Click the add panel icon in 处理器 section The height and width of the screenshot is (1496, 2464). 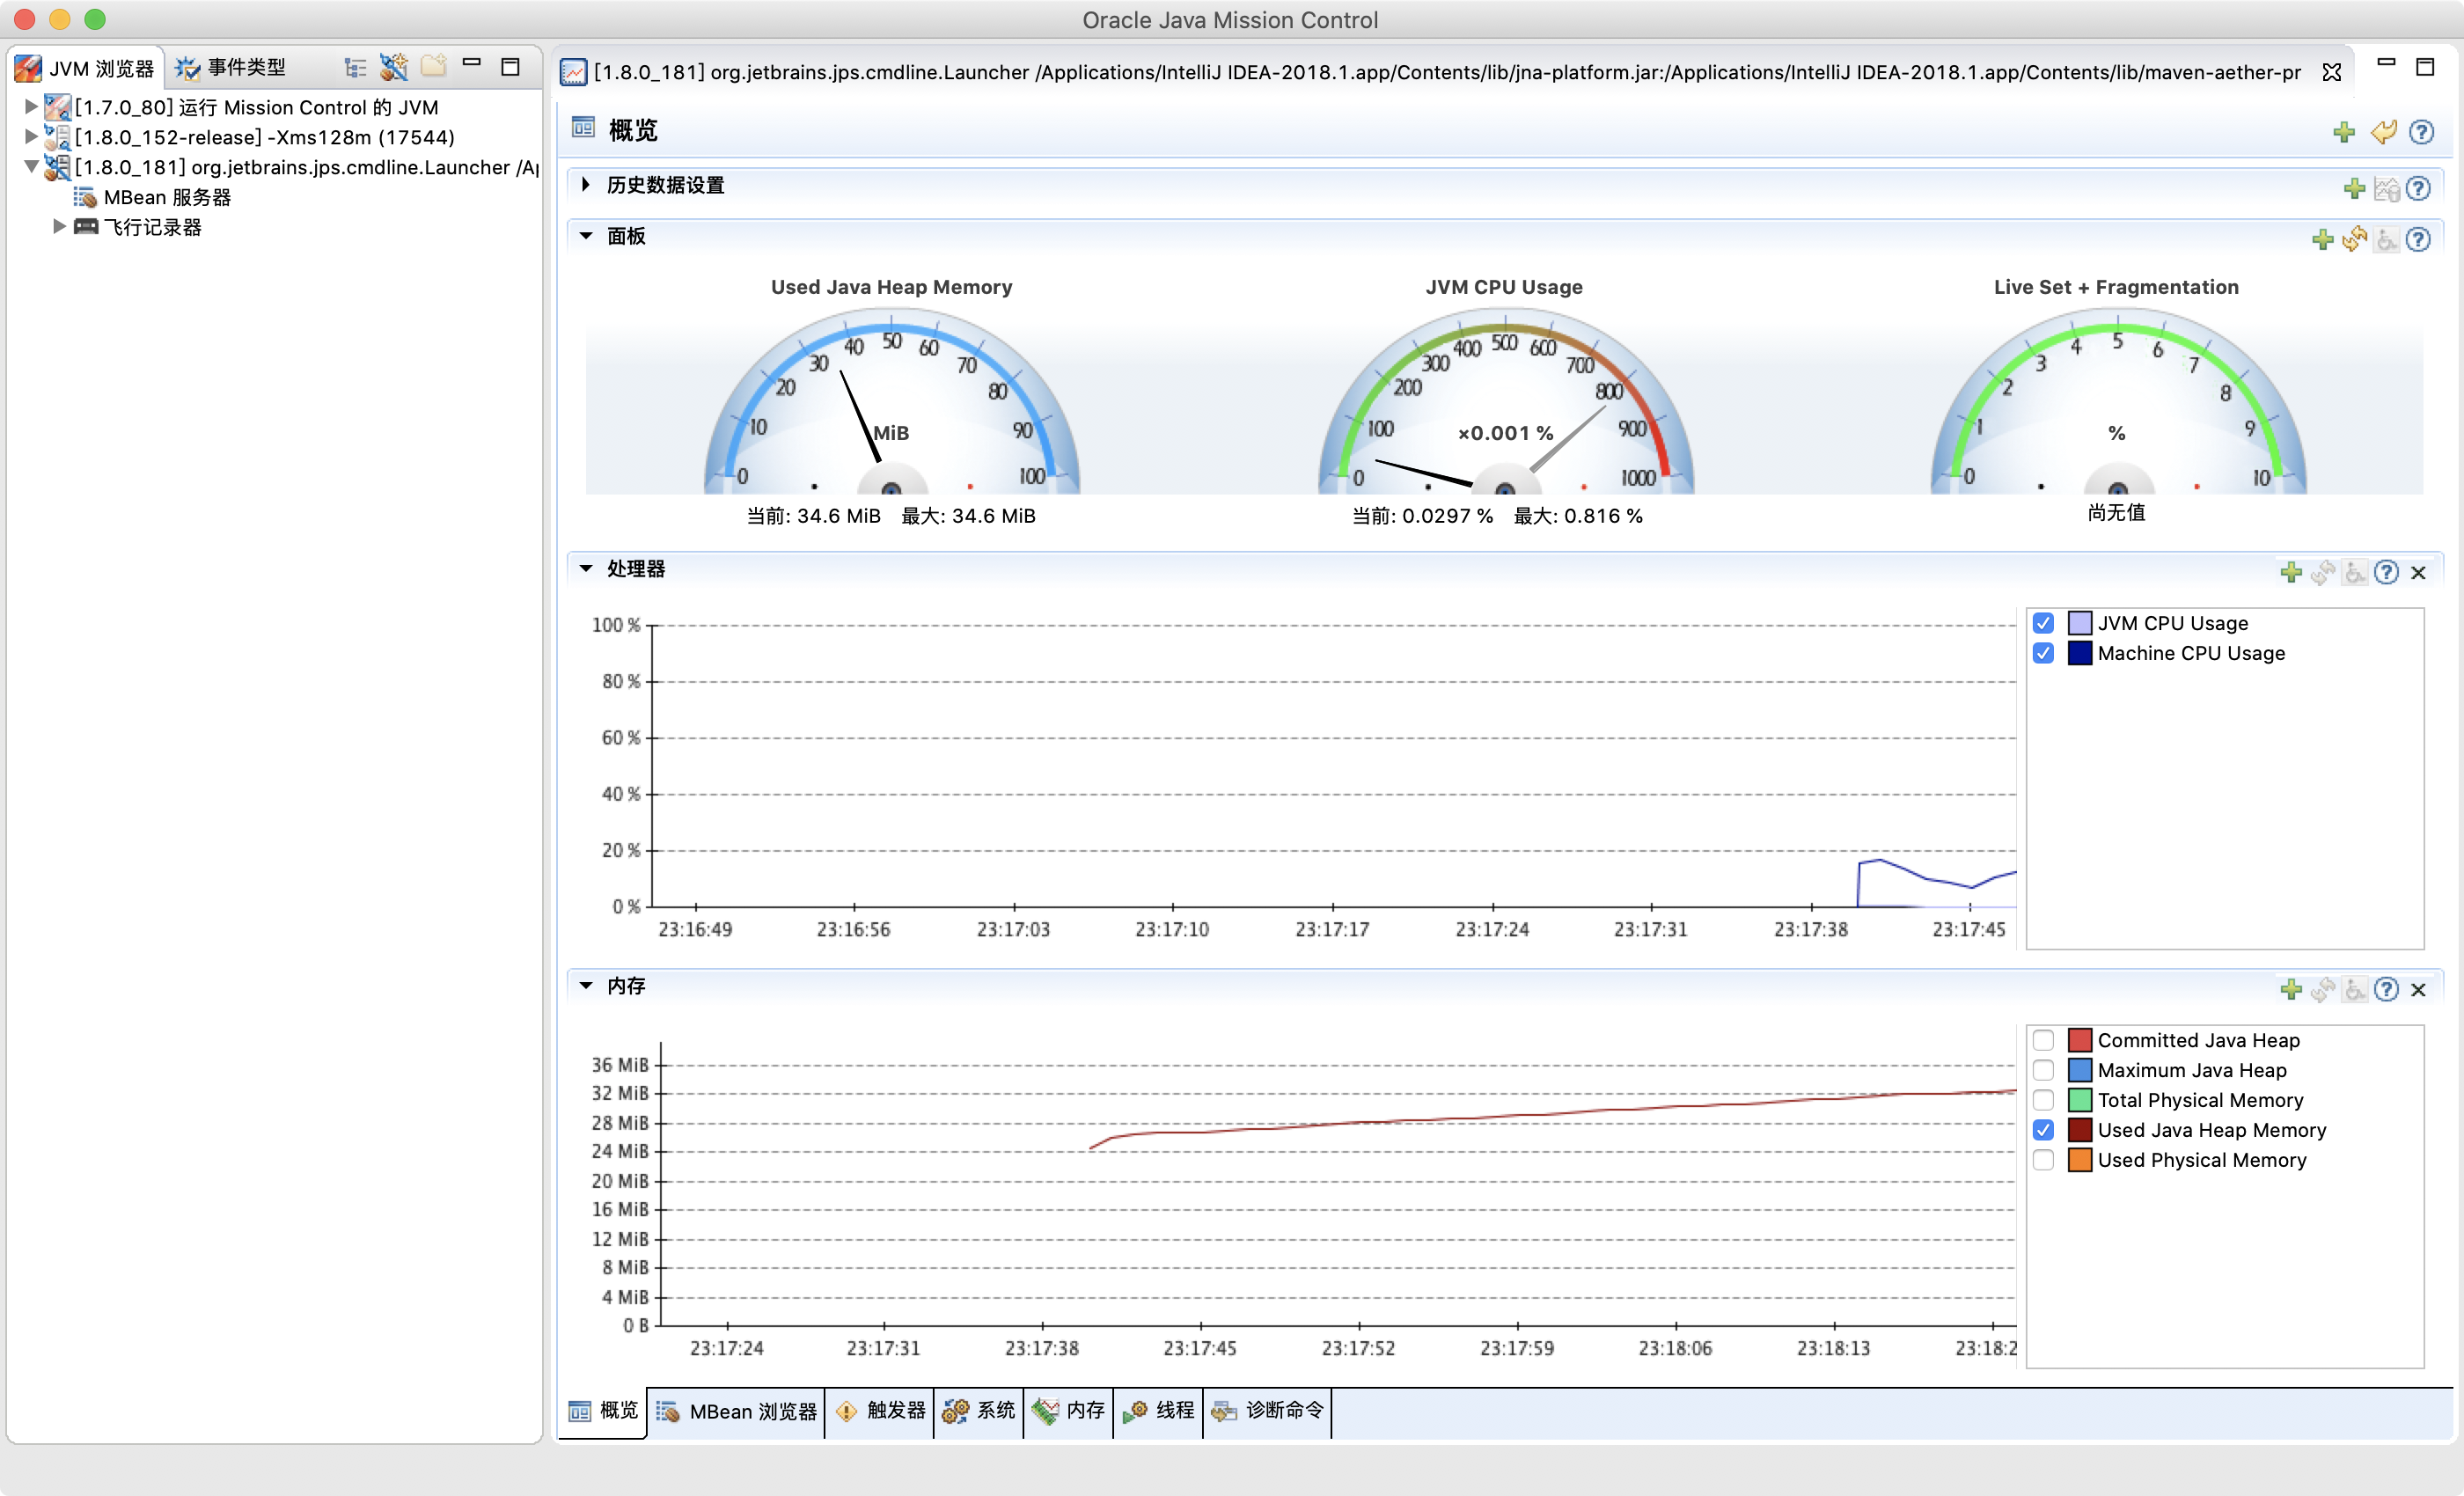pyautogui.click(x=2292, y=570)
